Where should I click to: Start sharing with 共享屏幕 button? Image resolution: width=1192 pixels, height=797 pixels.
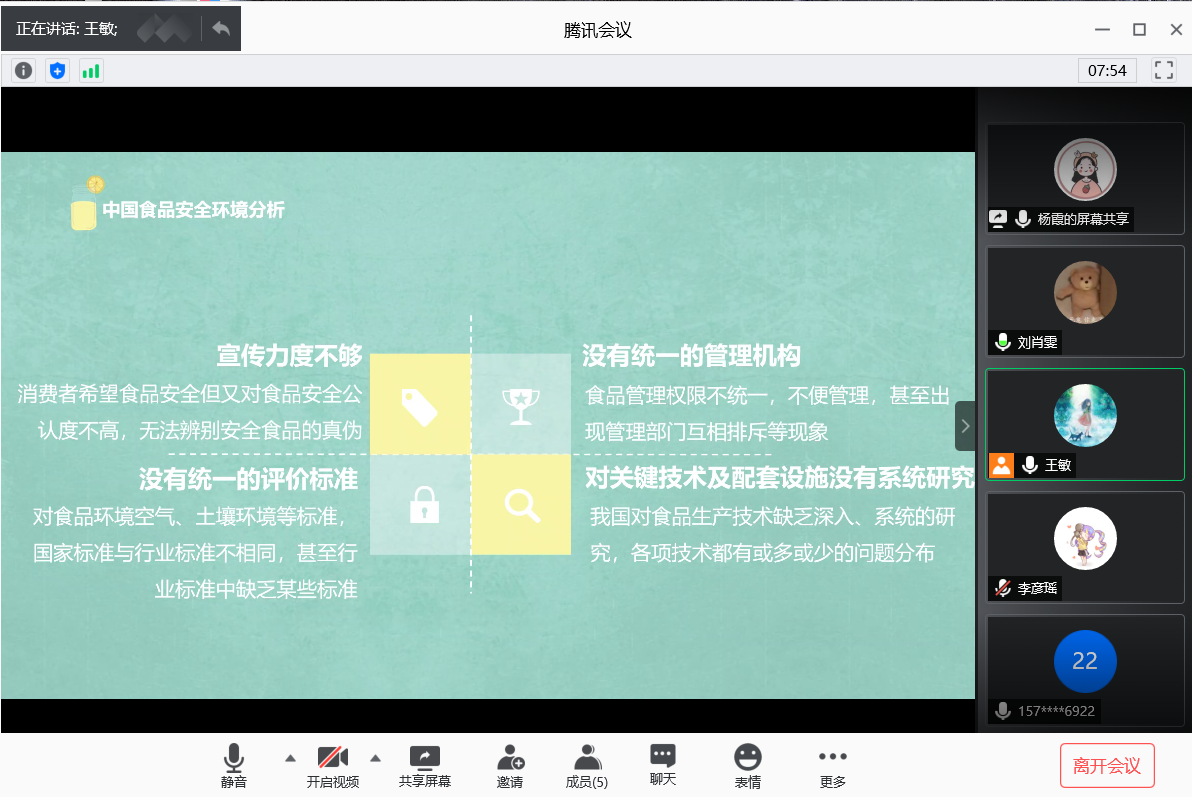click(425, 766)
